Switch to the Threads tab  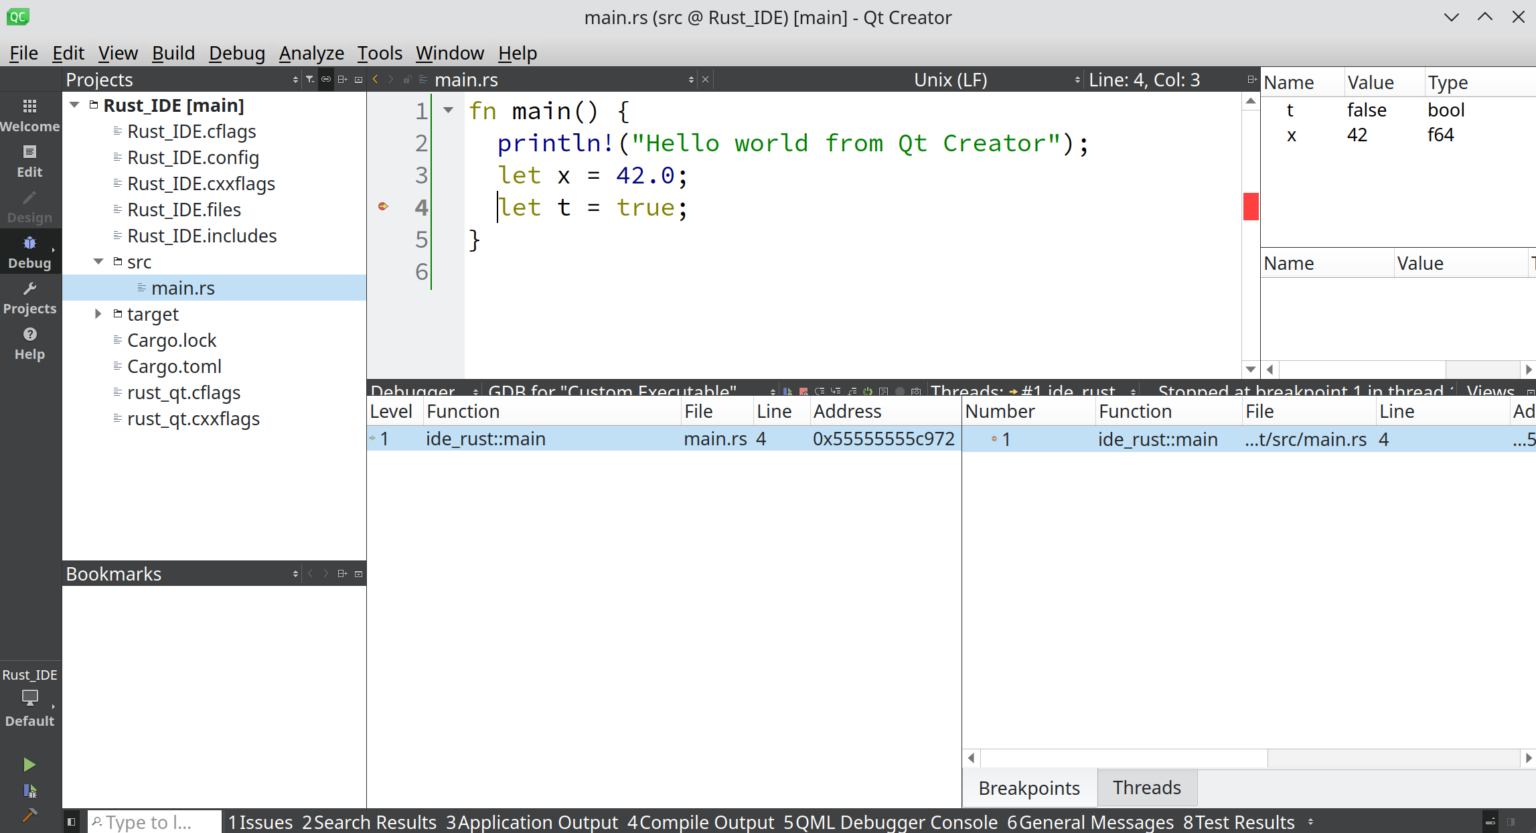tap(1146, 787)
